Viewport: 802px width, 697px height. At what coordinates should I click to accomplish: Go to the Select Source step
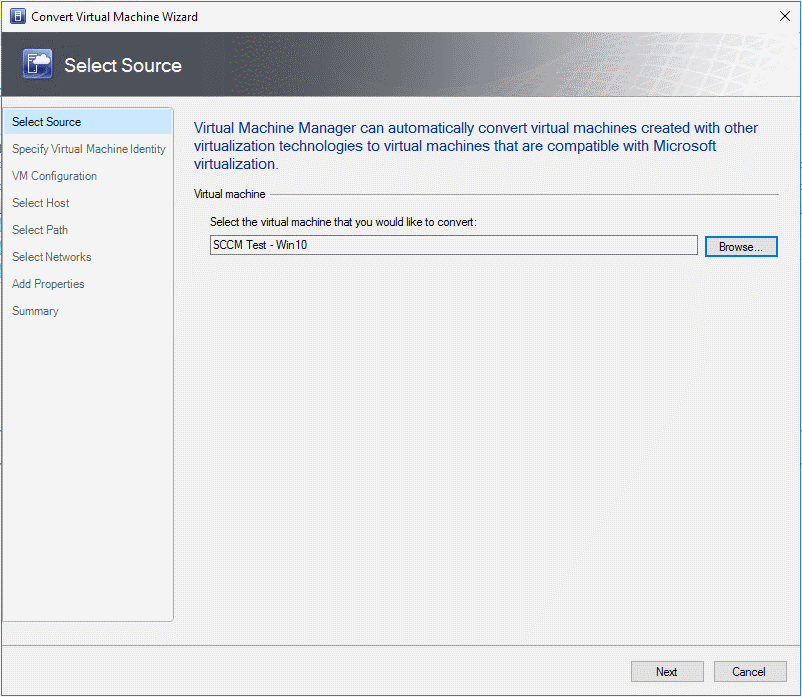point(88,122)
